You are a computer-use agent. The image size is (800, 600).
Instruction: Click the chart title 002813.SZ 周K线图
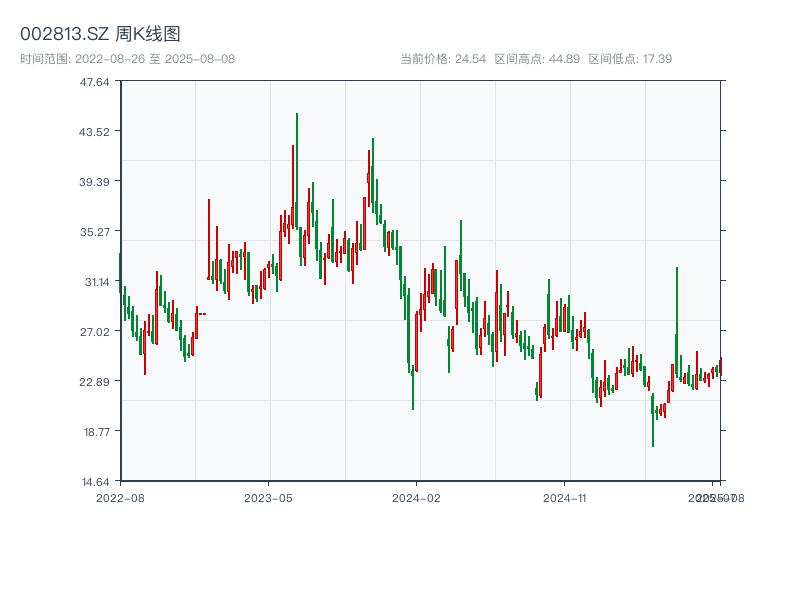100,34
